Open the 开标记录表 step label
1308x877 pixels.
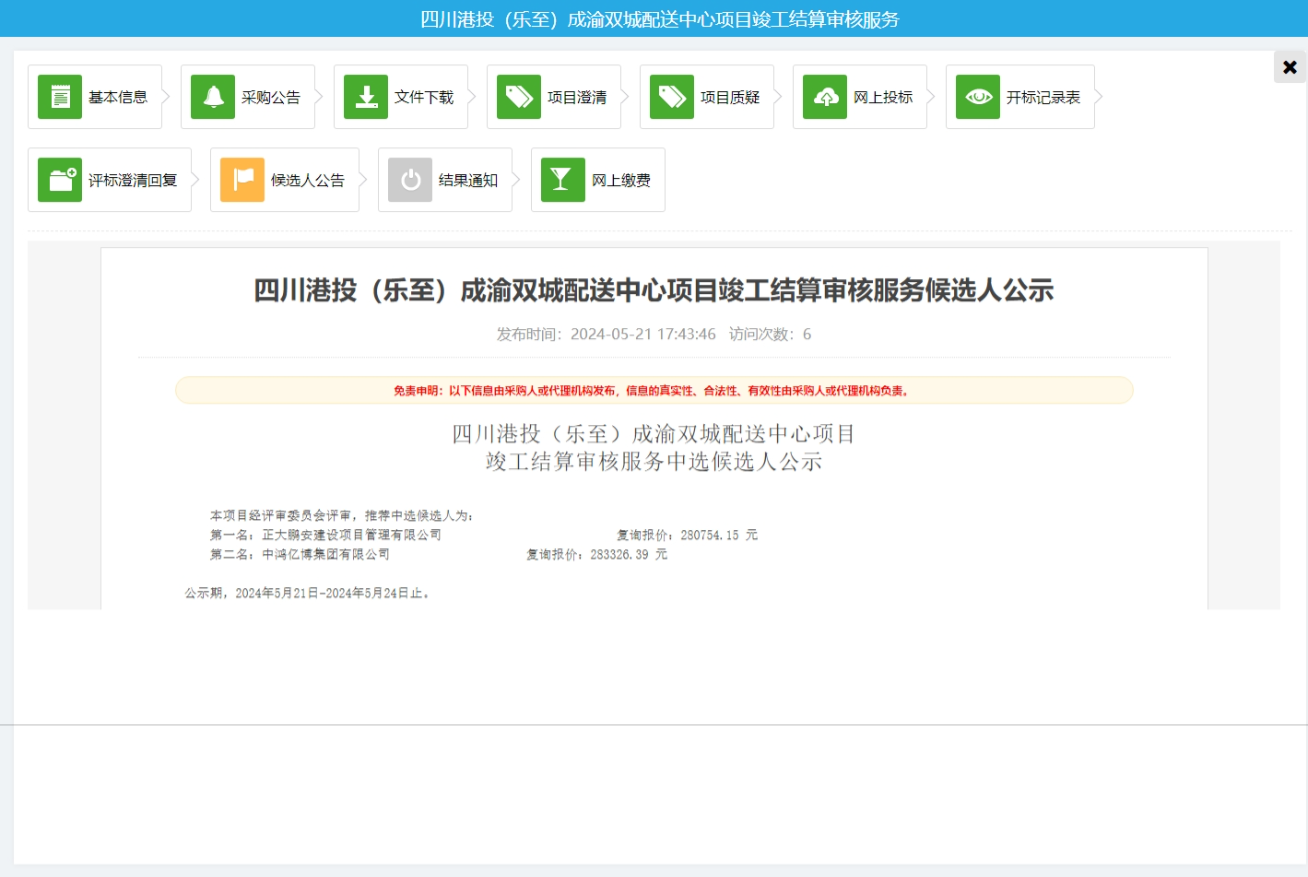[x=1043, y=97]
